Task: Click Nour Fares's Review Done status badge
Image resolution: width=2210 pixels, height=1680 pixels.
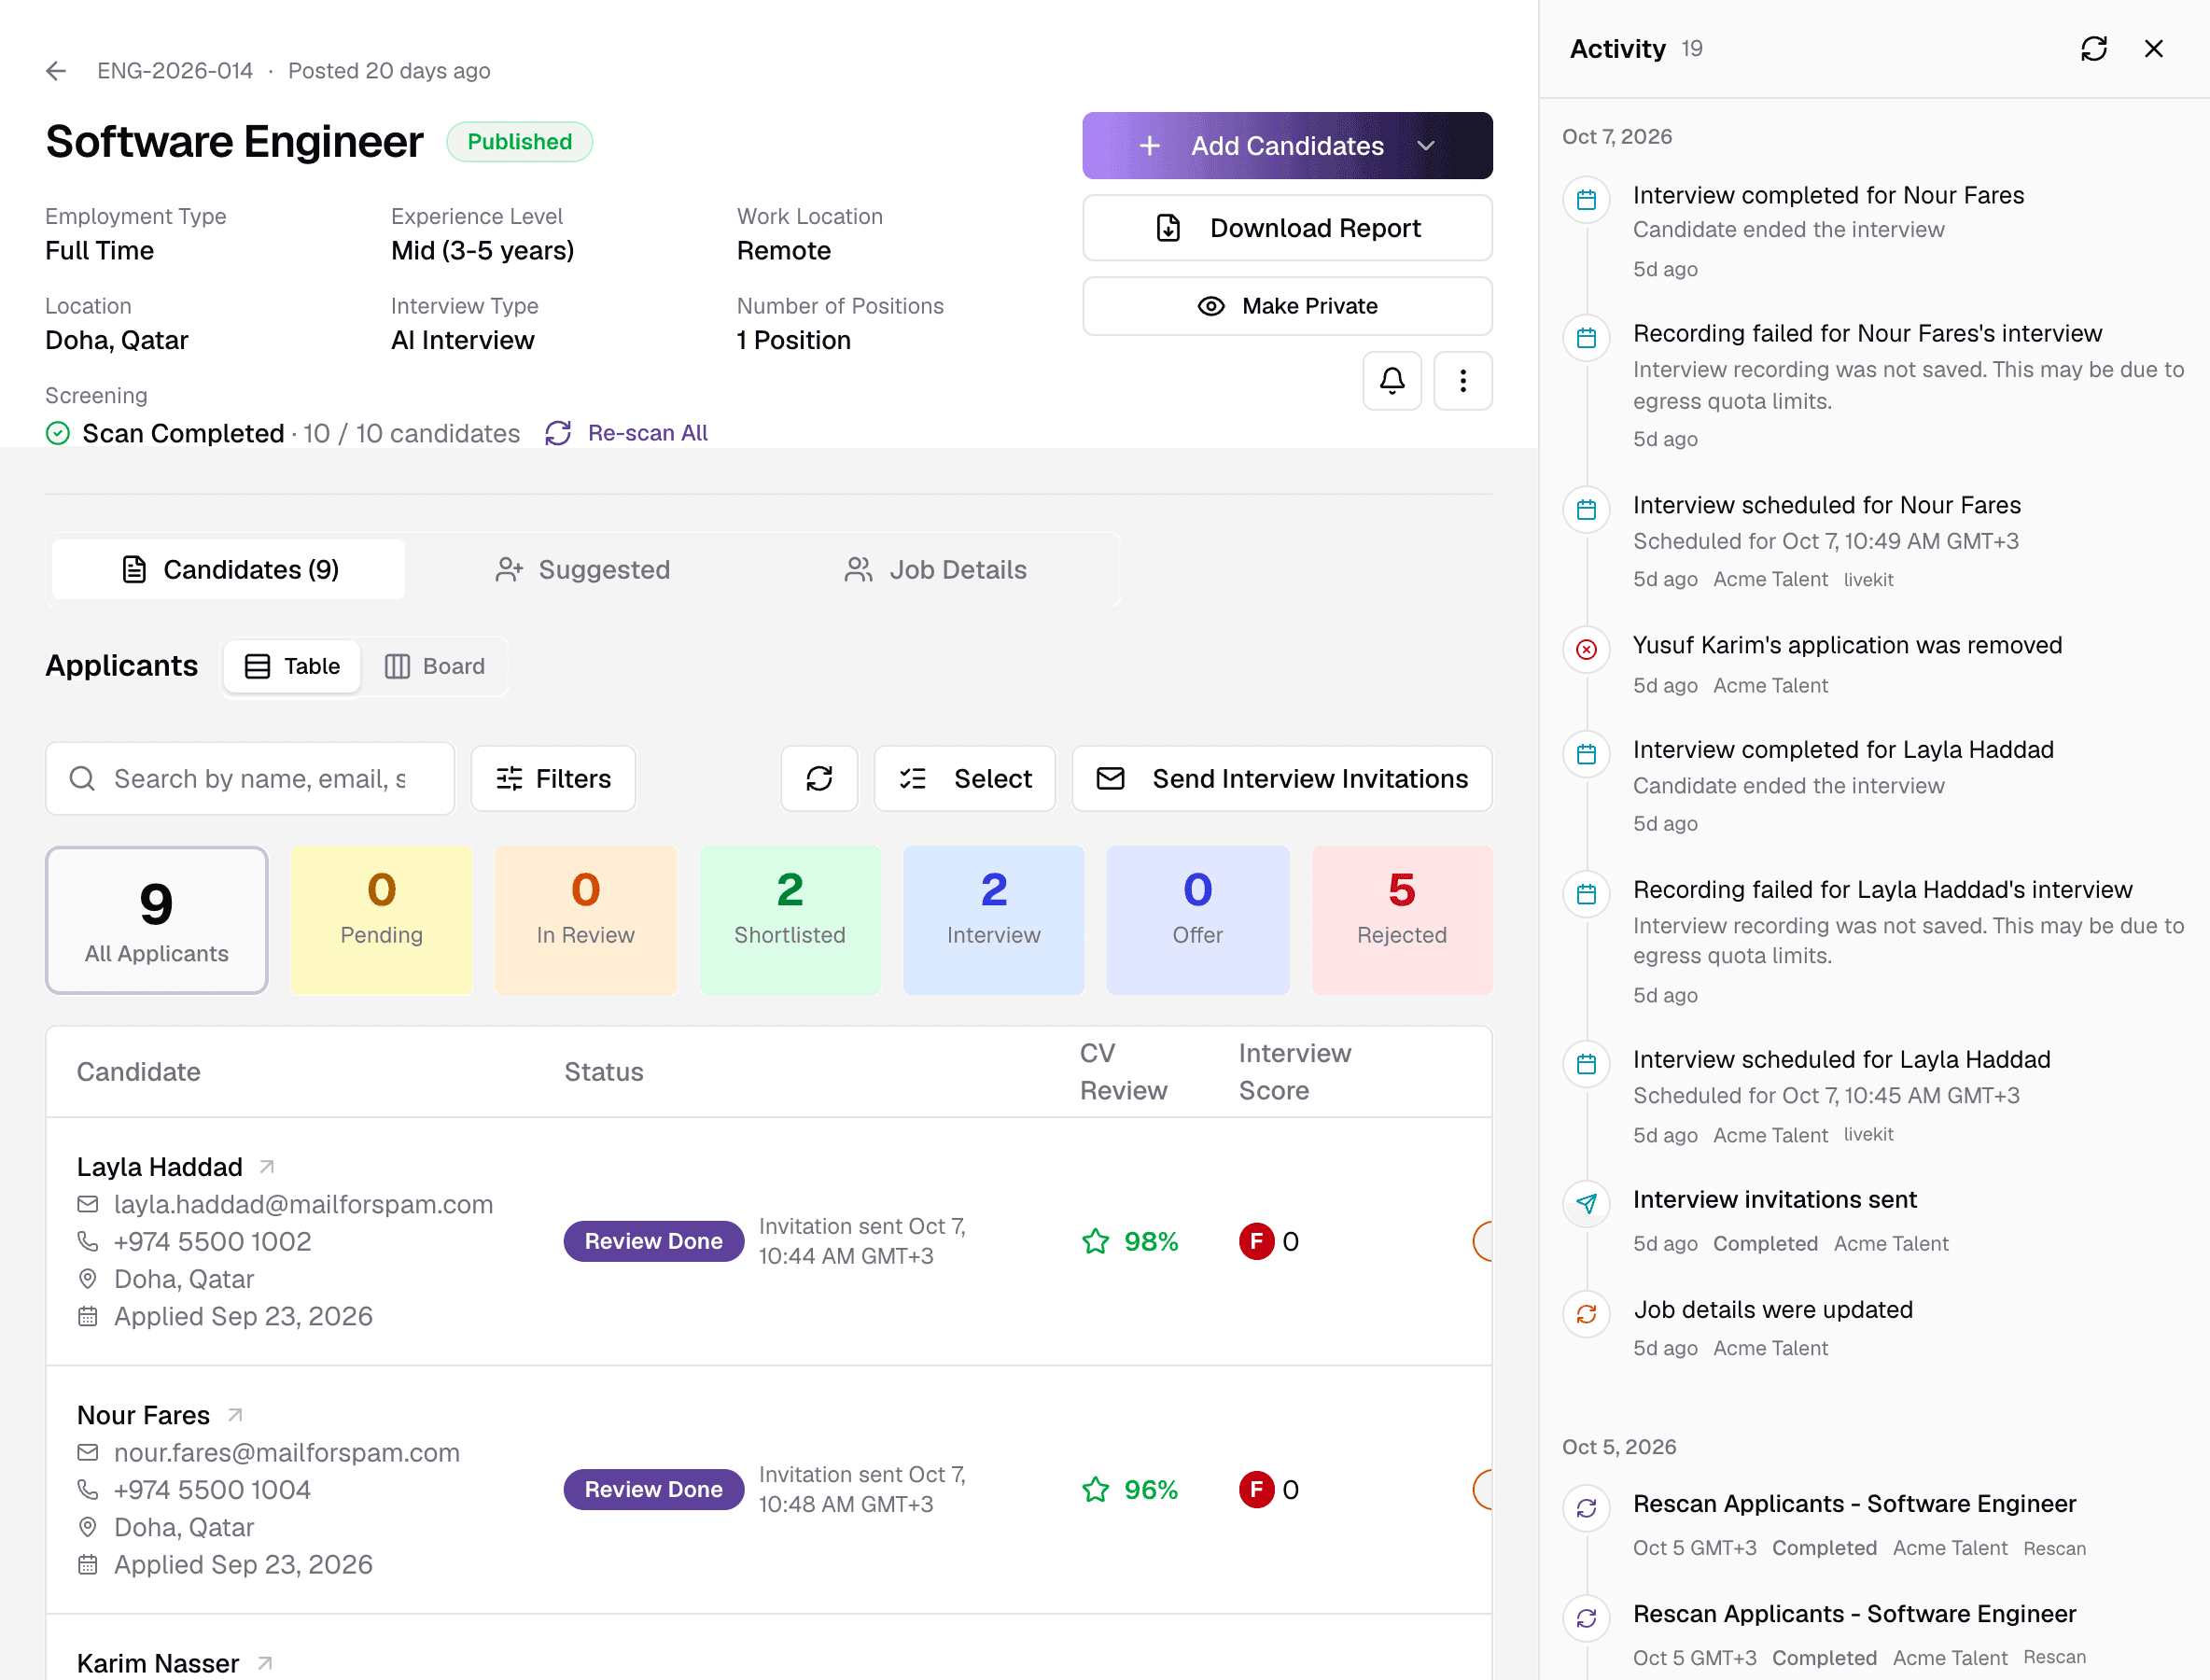Action: point(654,1490)
